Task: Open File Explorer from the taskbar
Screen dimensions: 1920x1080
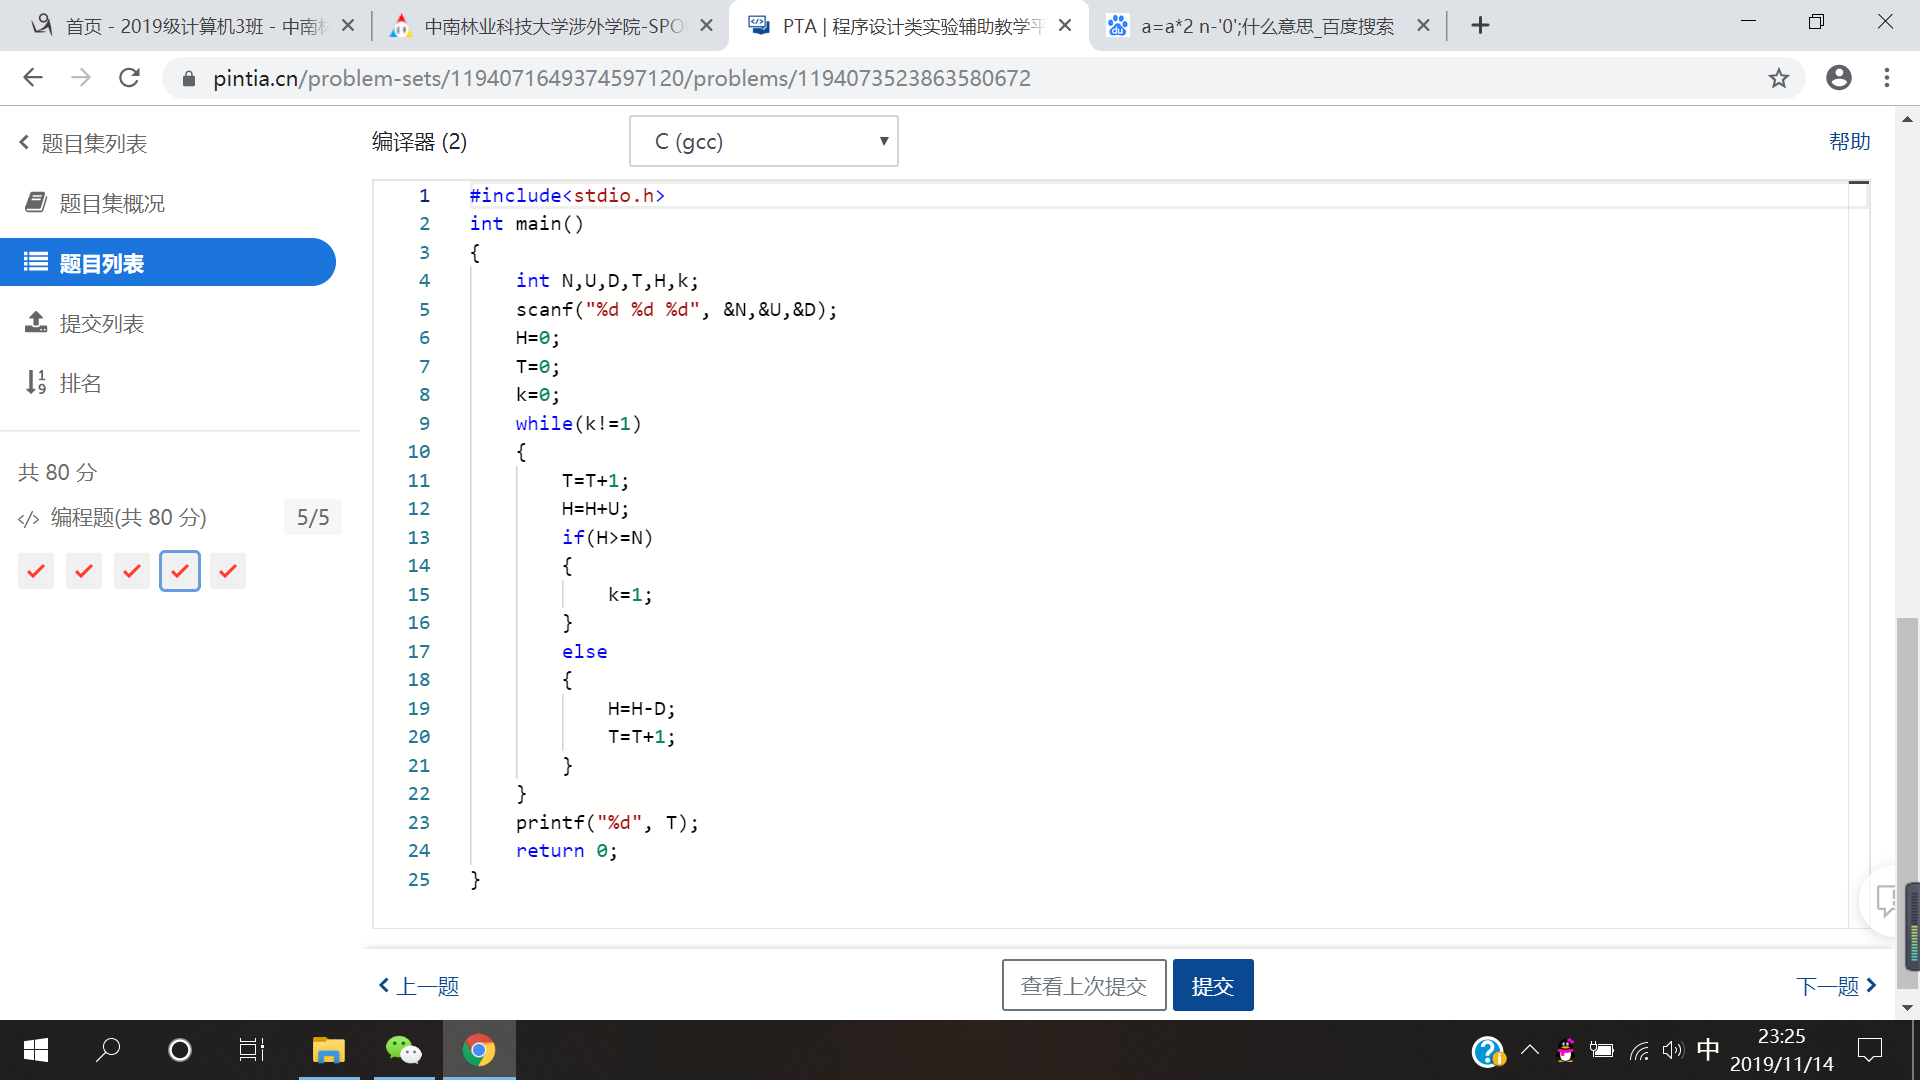Action: coord(328,1050)
